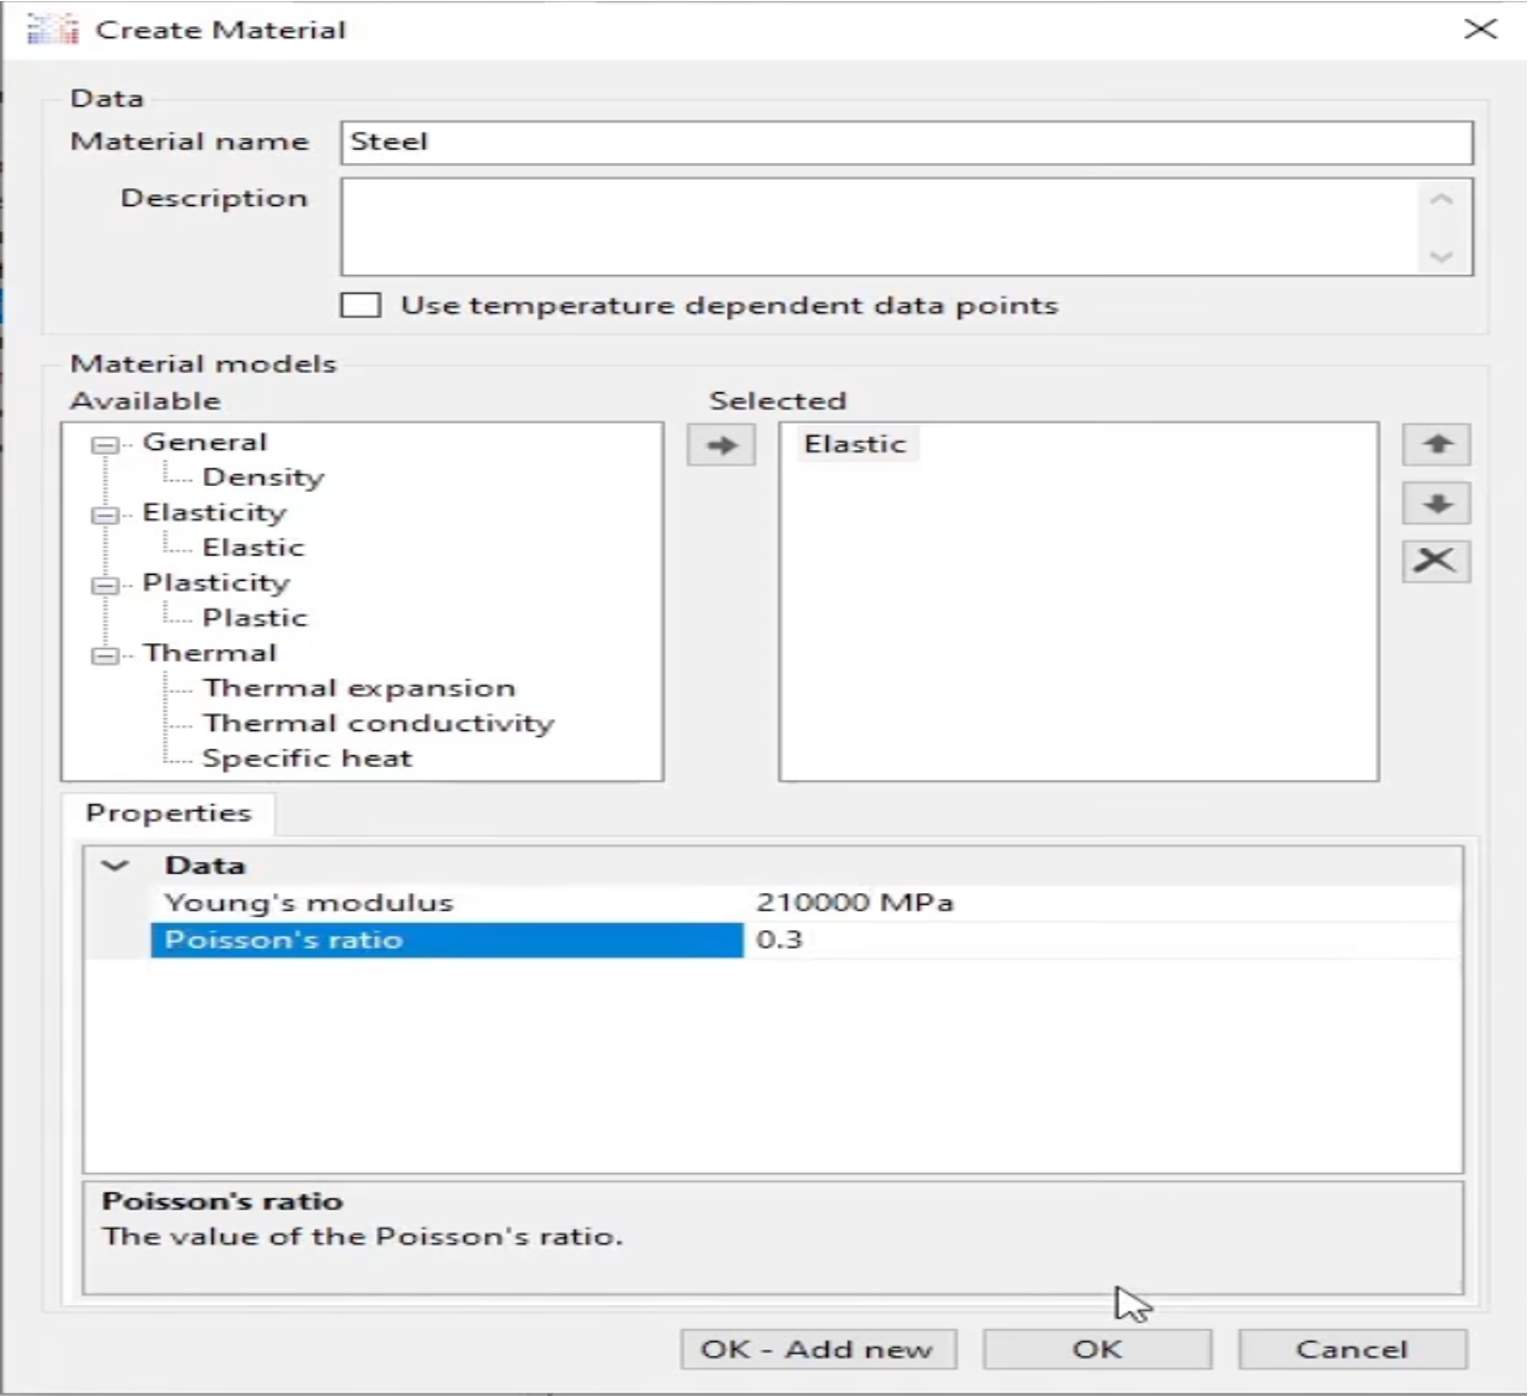This screenshot has height=1396, width=1528.
Task: Switch to the Properties tab
Action: pyautogui.click(x=168, y=813)
